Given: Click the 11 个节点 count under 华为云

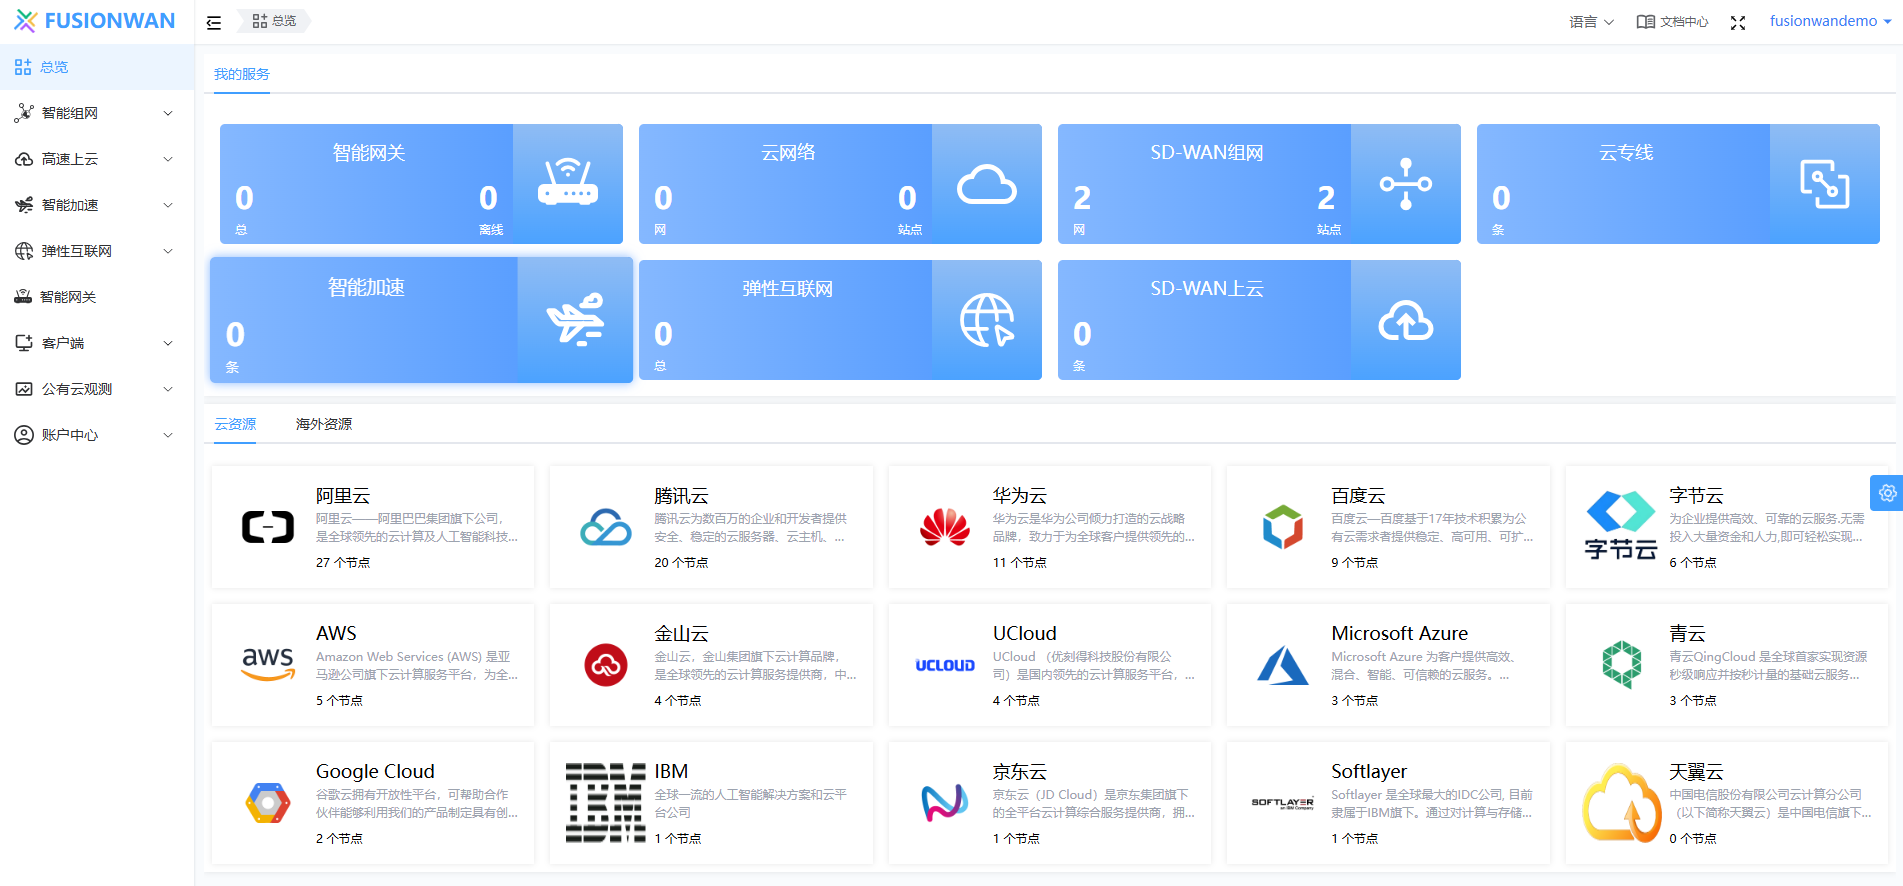Looking at the screenshot, I should coord(1019,563).
